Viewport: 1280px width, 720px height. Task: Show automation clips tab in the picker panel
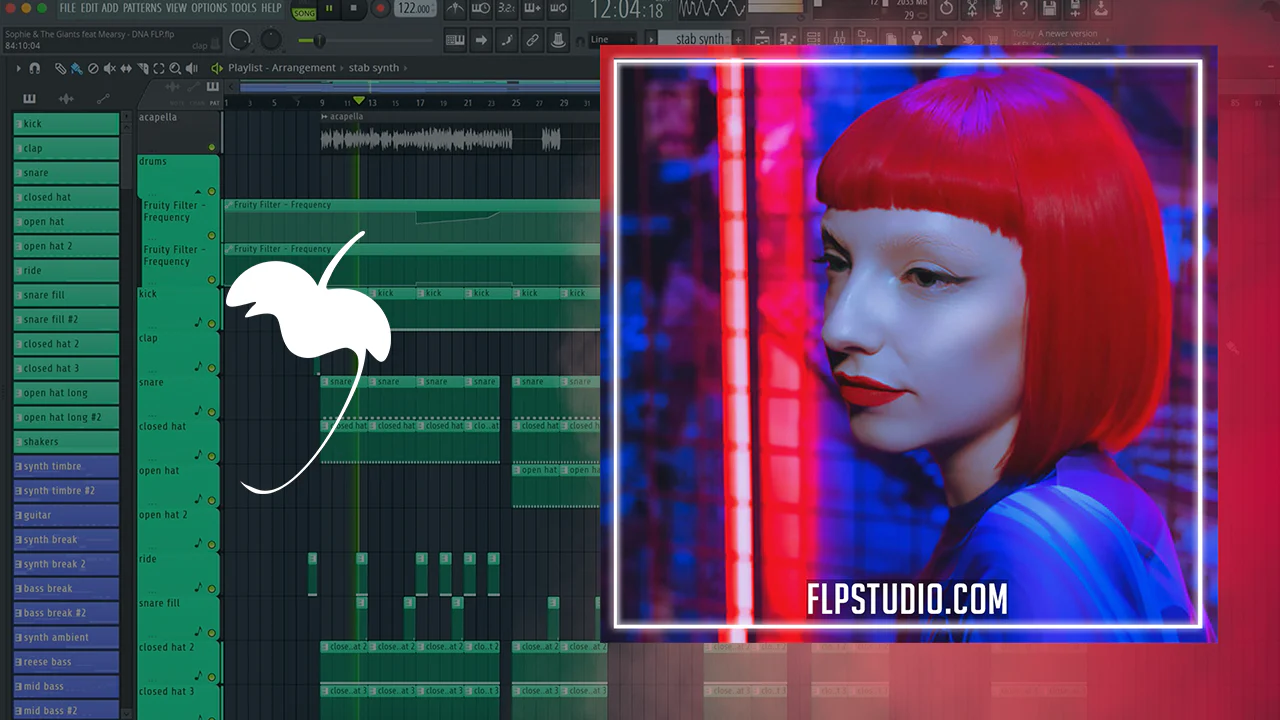coord(103,98)
